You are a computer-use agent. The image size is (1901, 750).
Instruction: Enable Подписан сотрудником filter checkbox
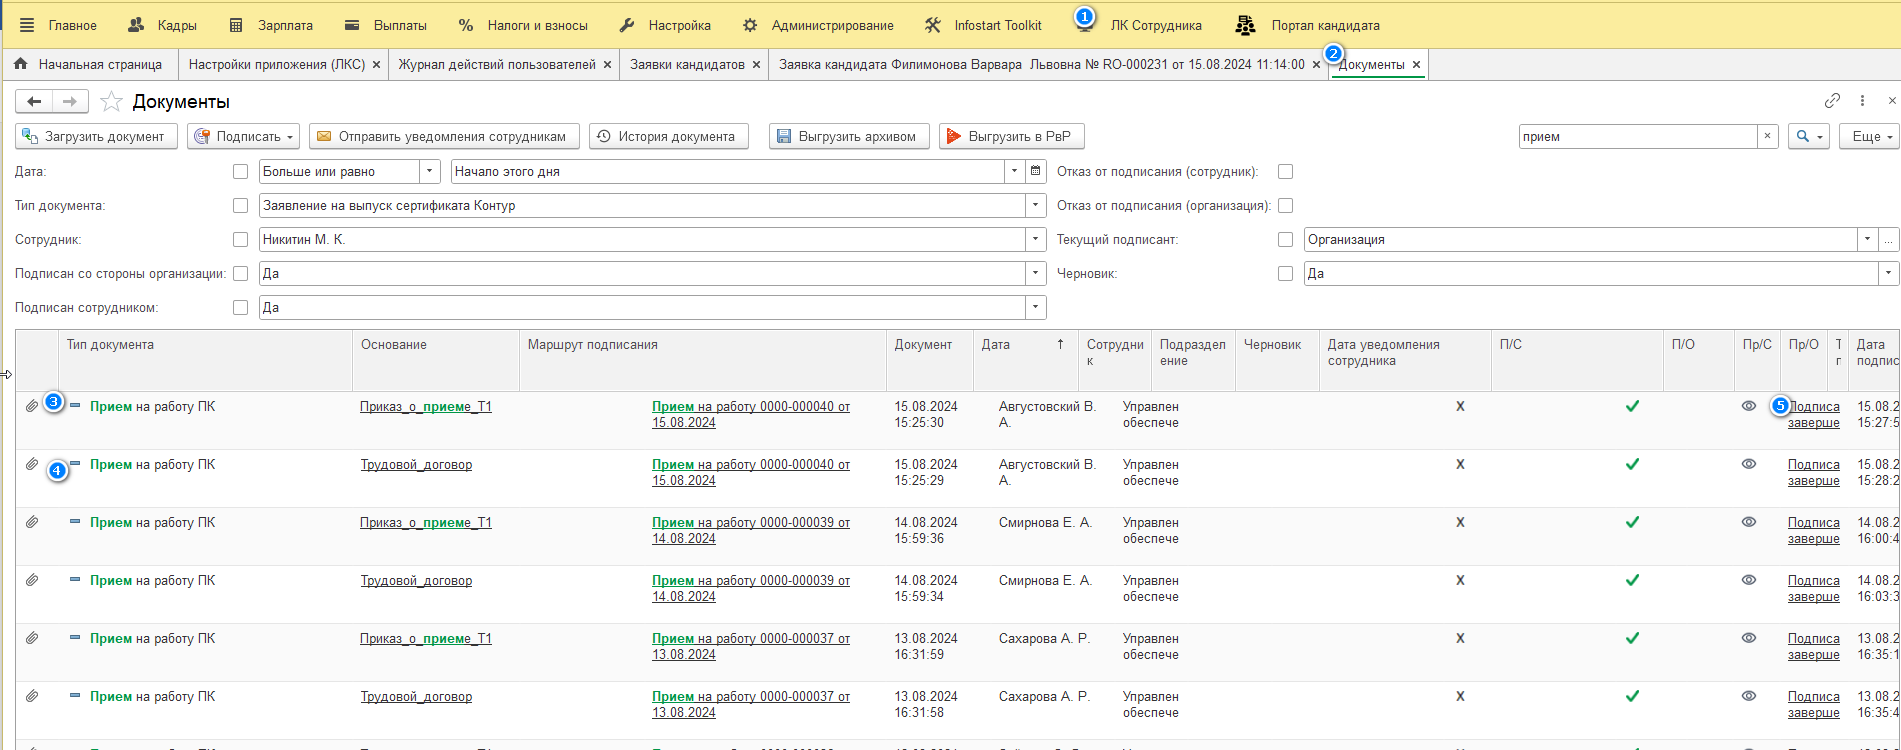[x=240, y=308]
